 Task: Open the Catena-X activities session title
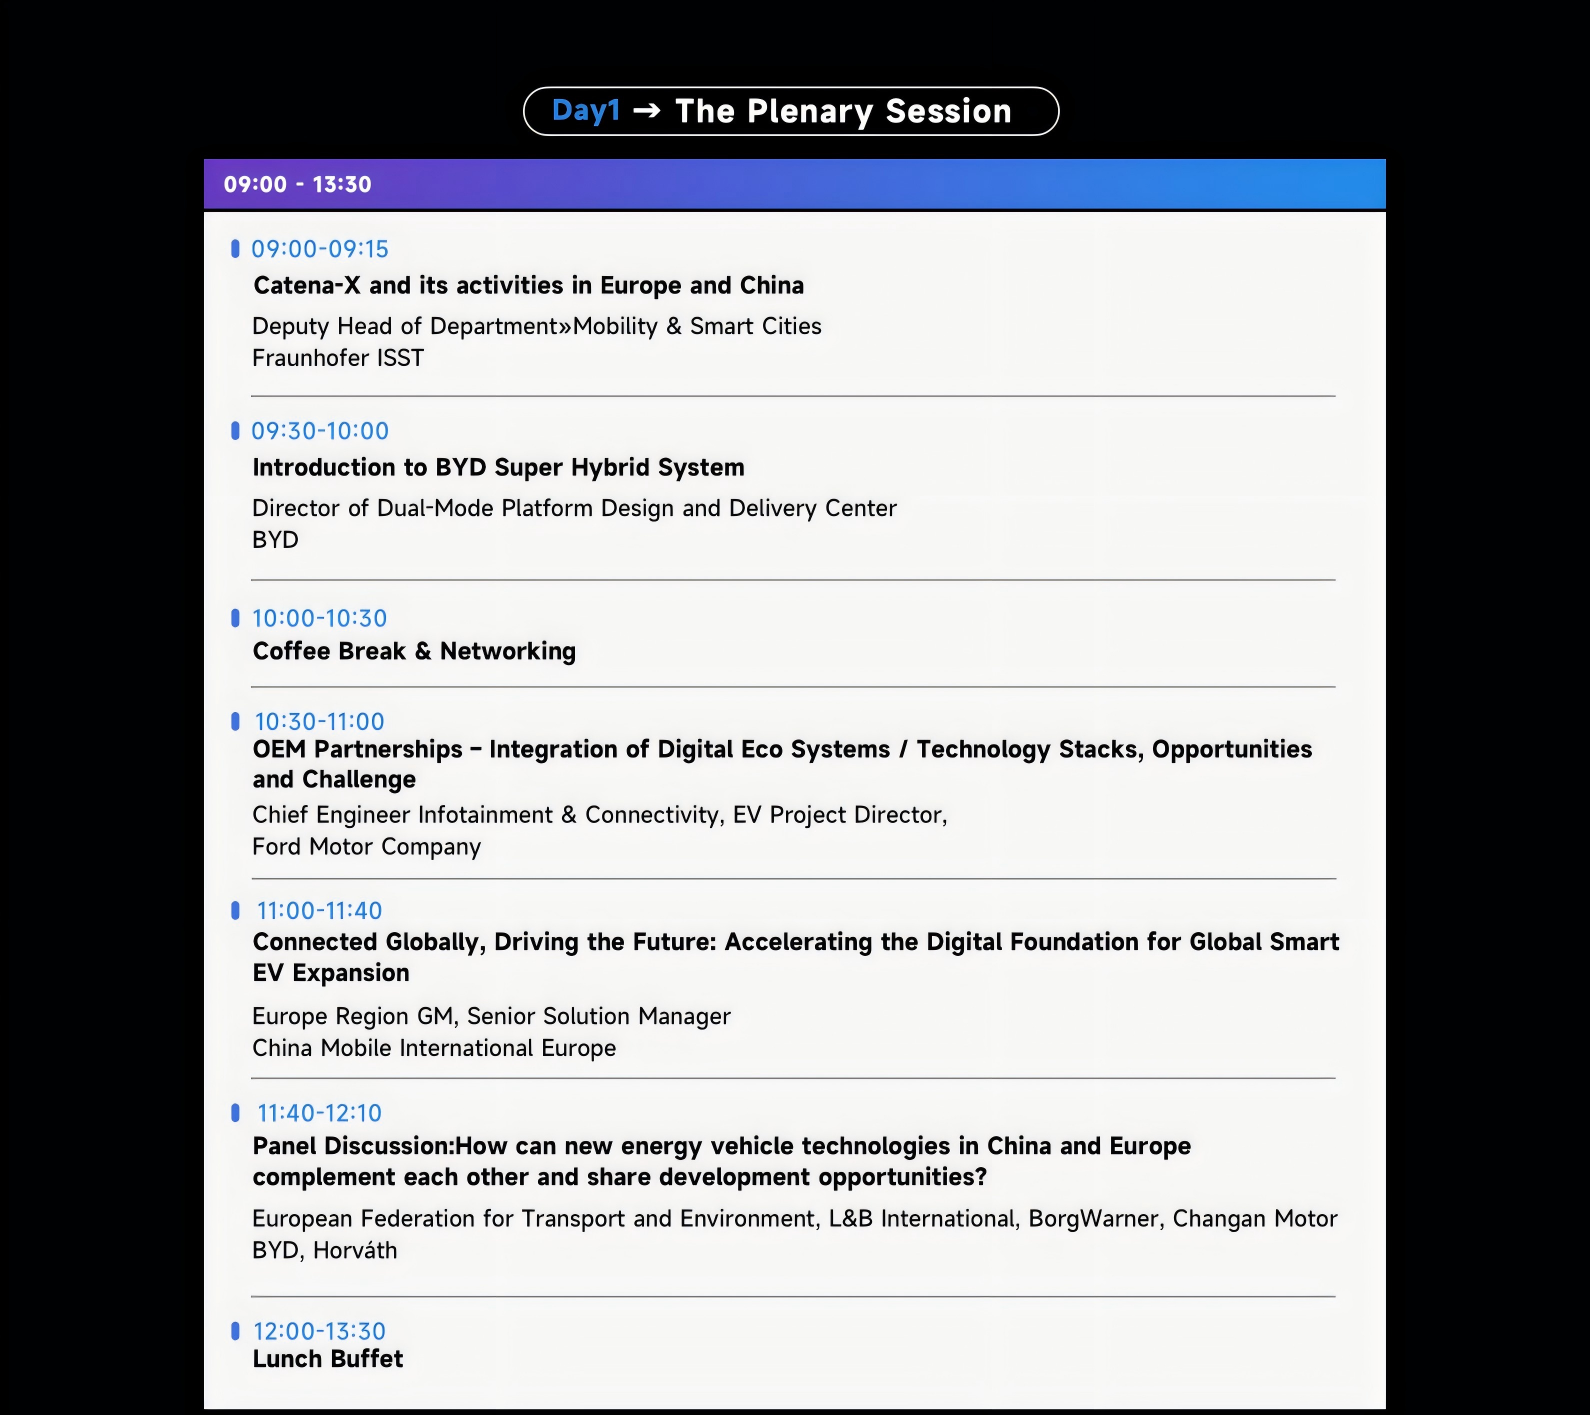[x=528, y=286]
